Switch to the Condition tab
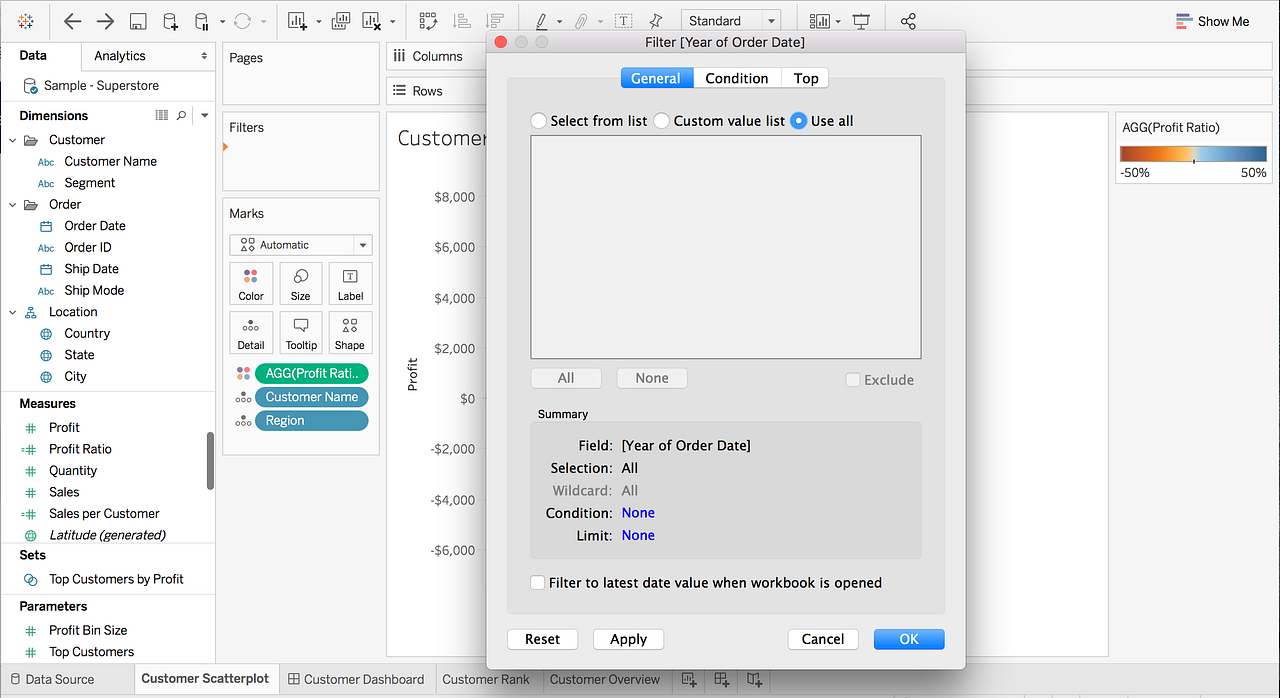Image resolution: width=1280 pixels, height=698 pixels. click(x=737, y=78)
